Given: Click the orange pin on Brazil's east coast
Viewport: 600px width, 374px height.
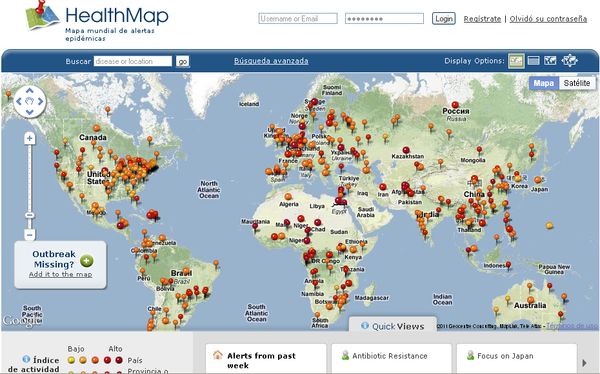Looking at the screenshot, I should (x=216, y=263).
